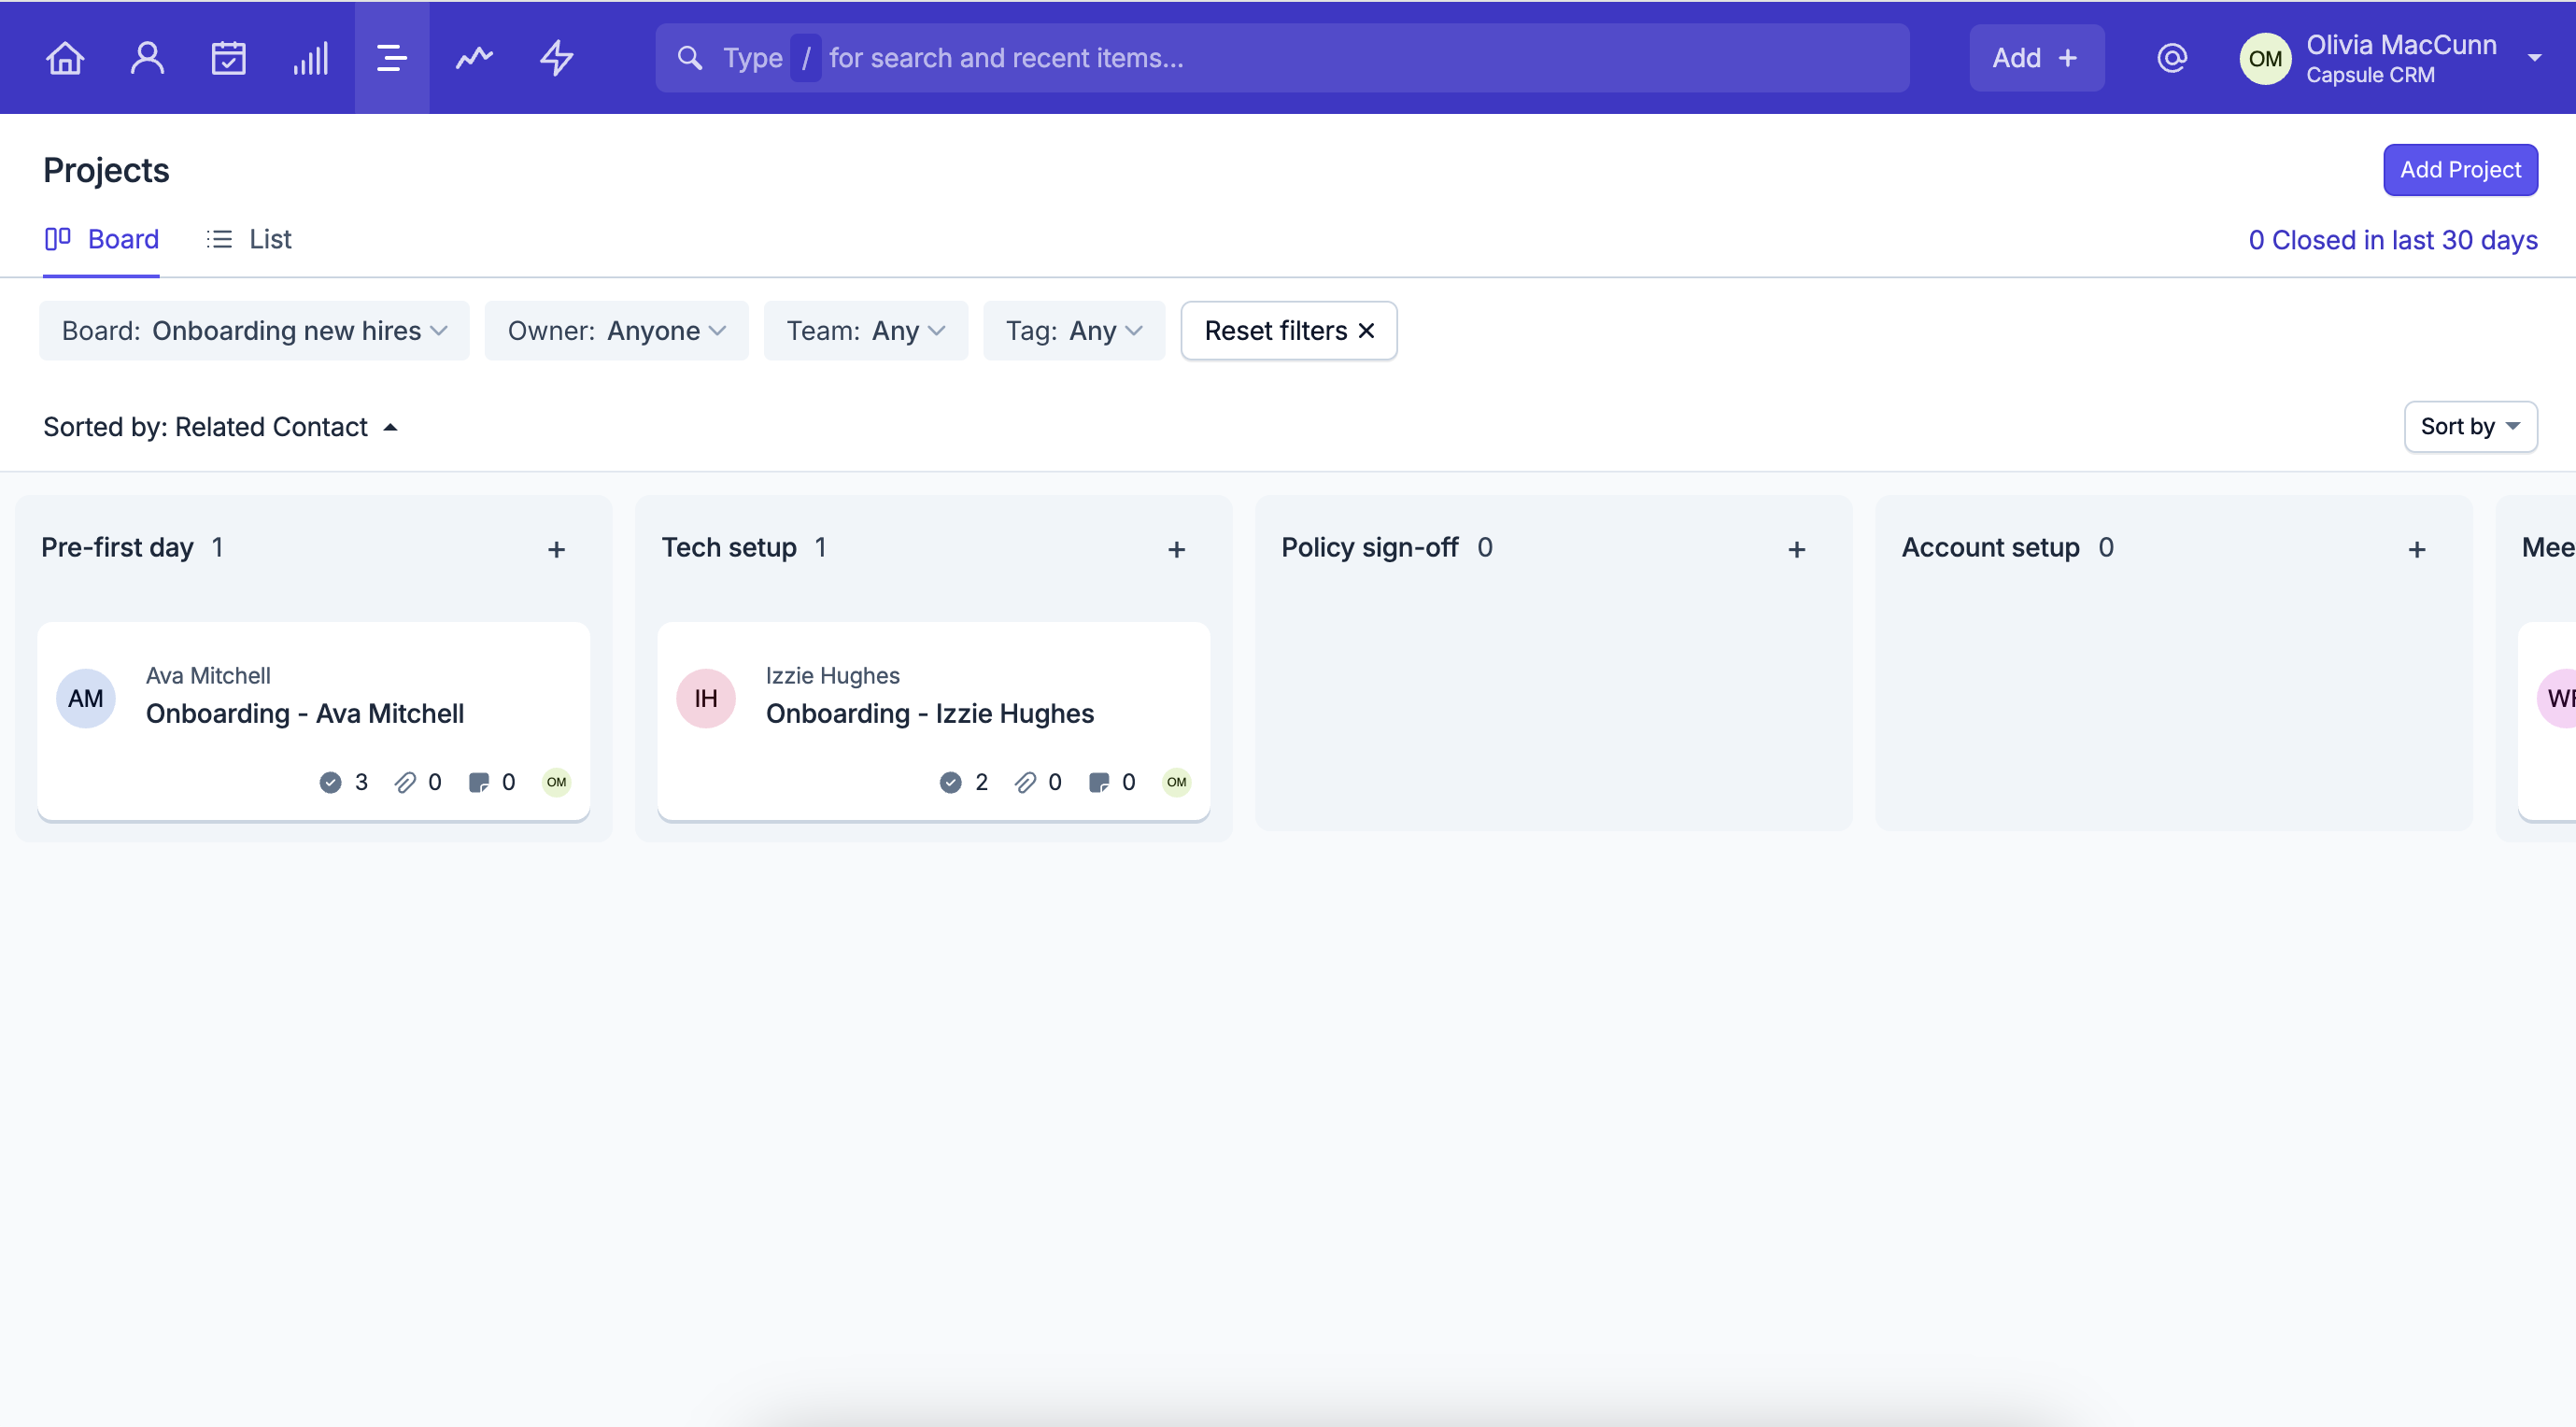
Task: Open the Calendar tasks icon
Action: coord(229,58)
